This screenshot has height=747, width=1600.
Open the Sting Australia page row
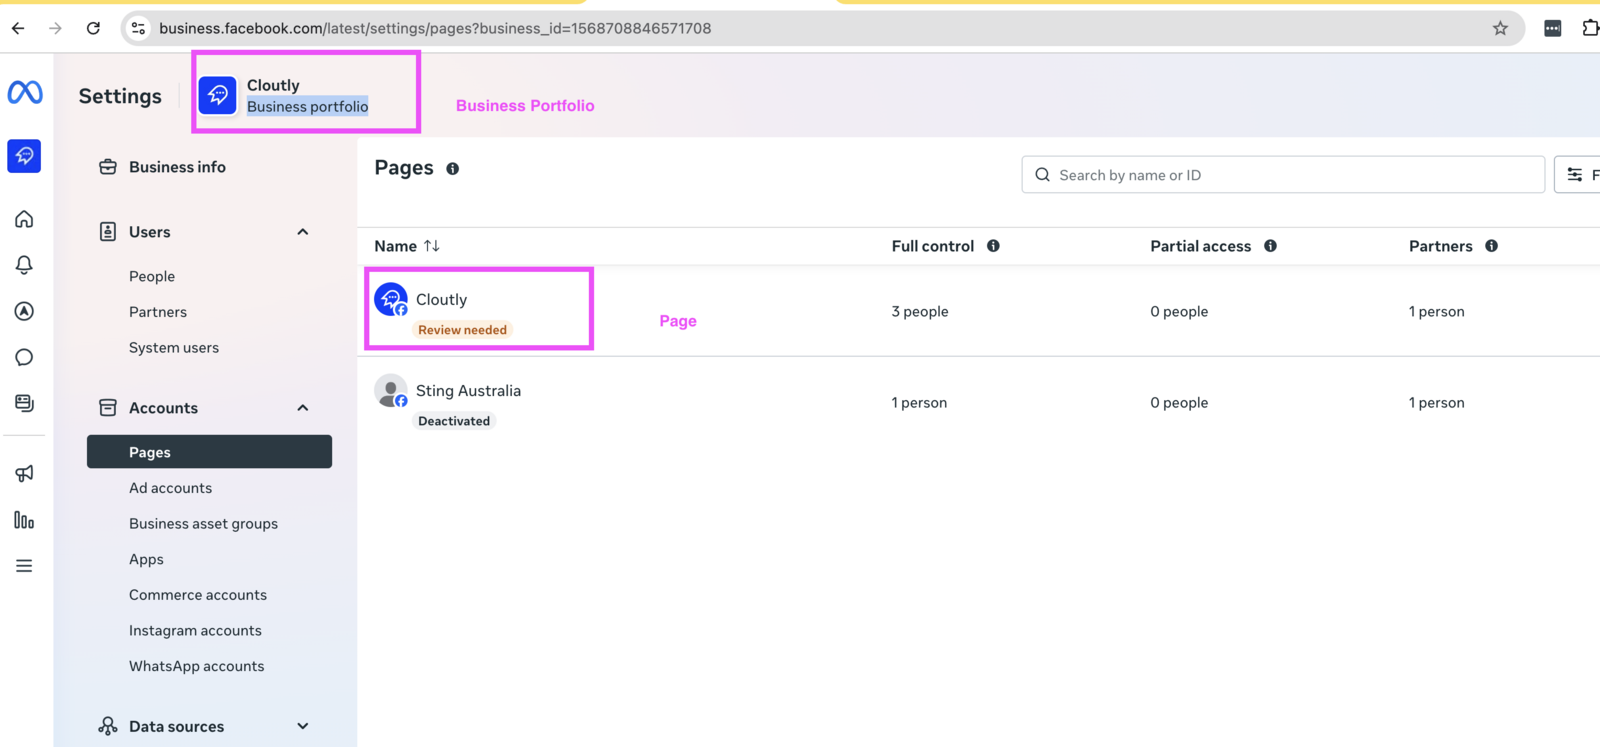[468, 391]
